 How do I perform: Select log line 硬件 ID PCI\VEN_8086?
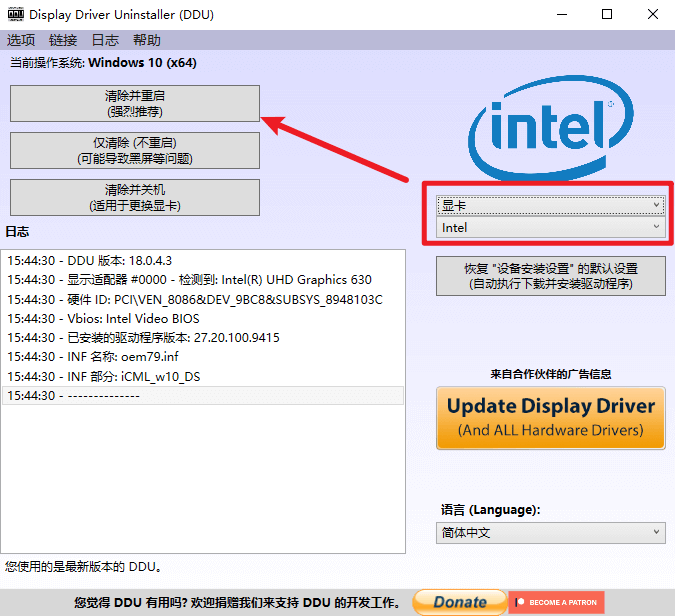(x=202, y=300)
